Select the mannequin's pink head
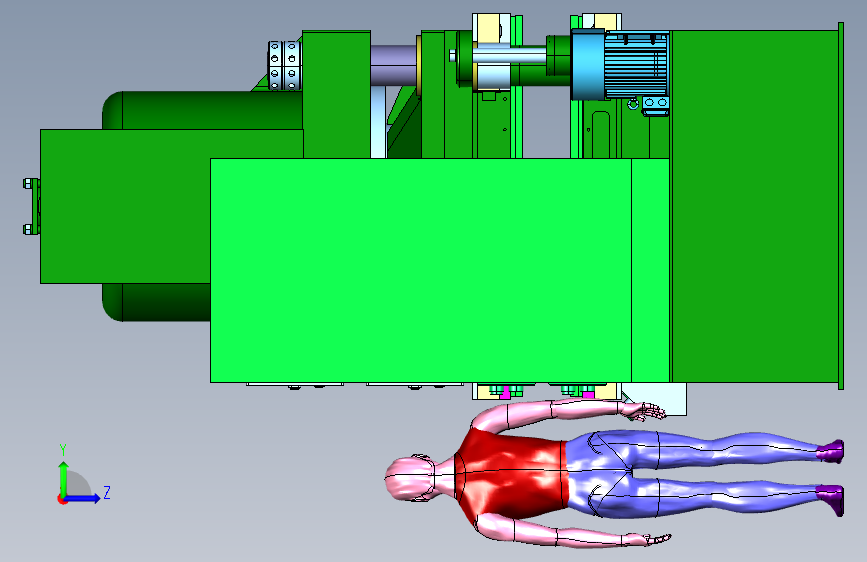This screenshot has width=867, height=562. pyautogui.click(x=410, y=479)
